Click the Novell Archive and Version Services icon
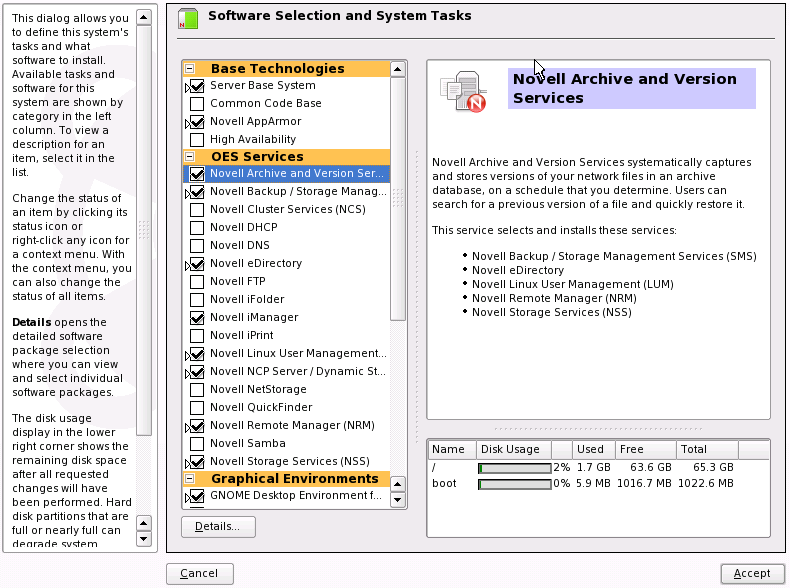790x588 pixels. pos(465,92)
